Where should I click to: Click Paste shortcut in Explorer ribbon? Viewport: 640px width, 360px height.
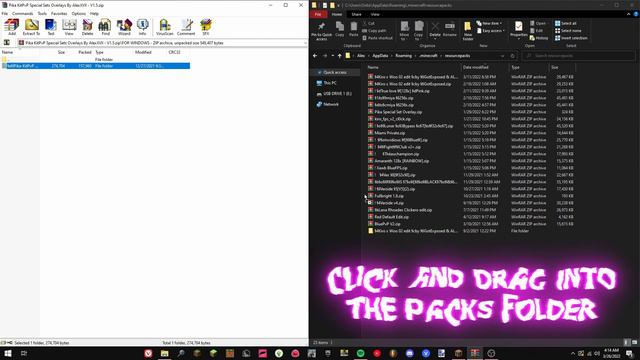tap(378, 38)
